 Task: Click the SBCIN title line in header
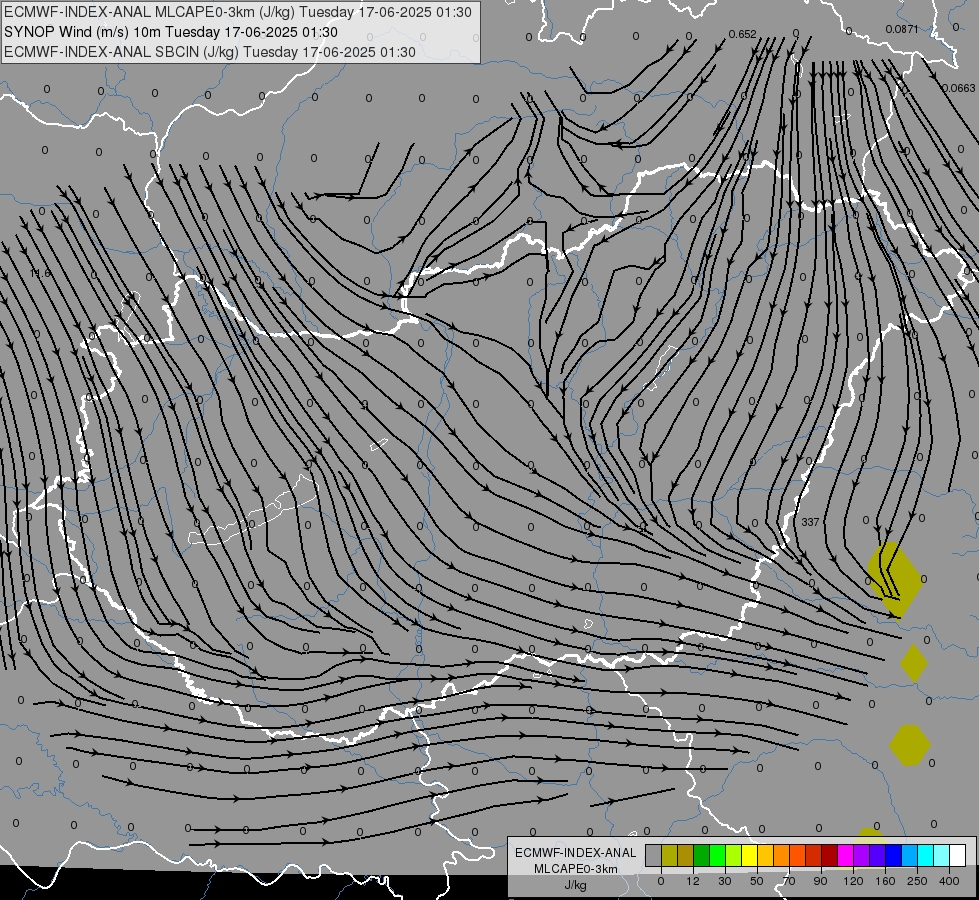[210, 52]
